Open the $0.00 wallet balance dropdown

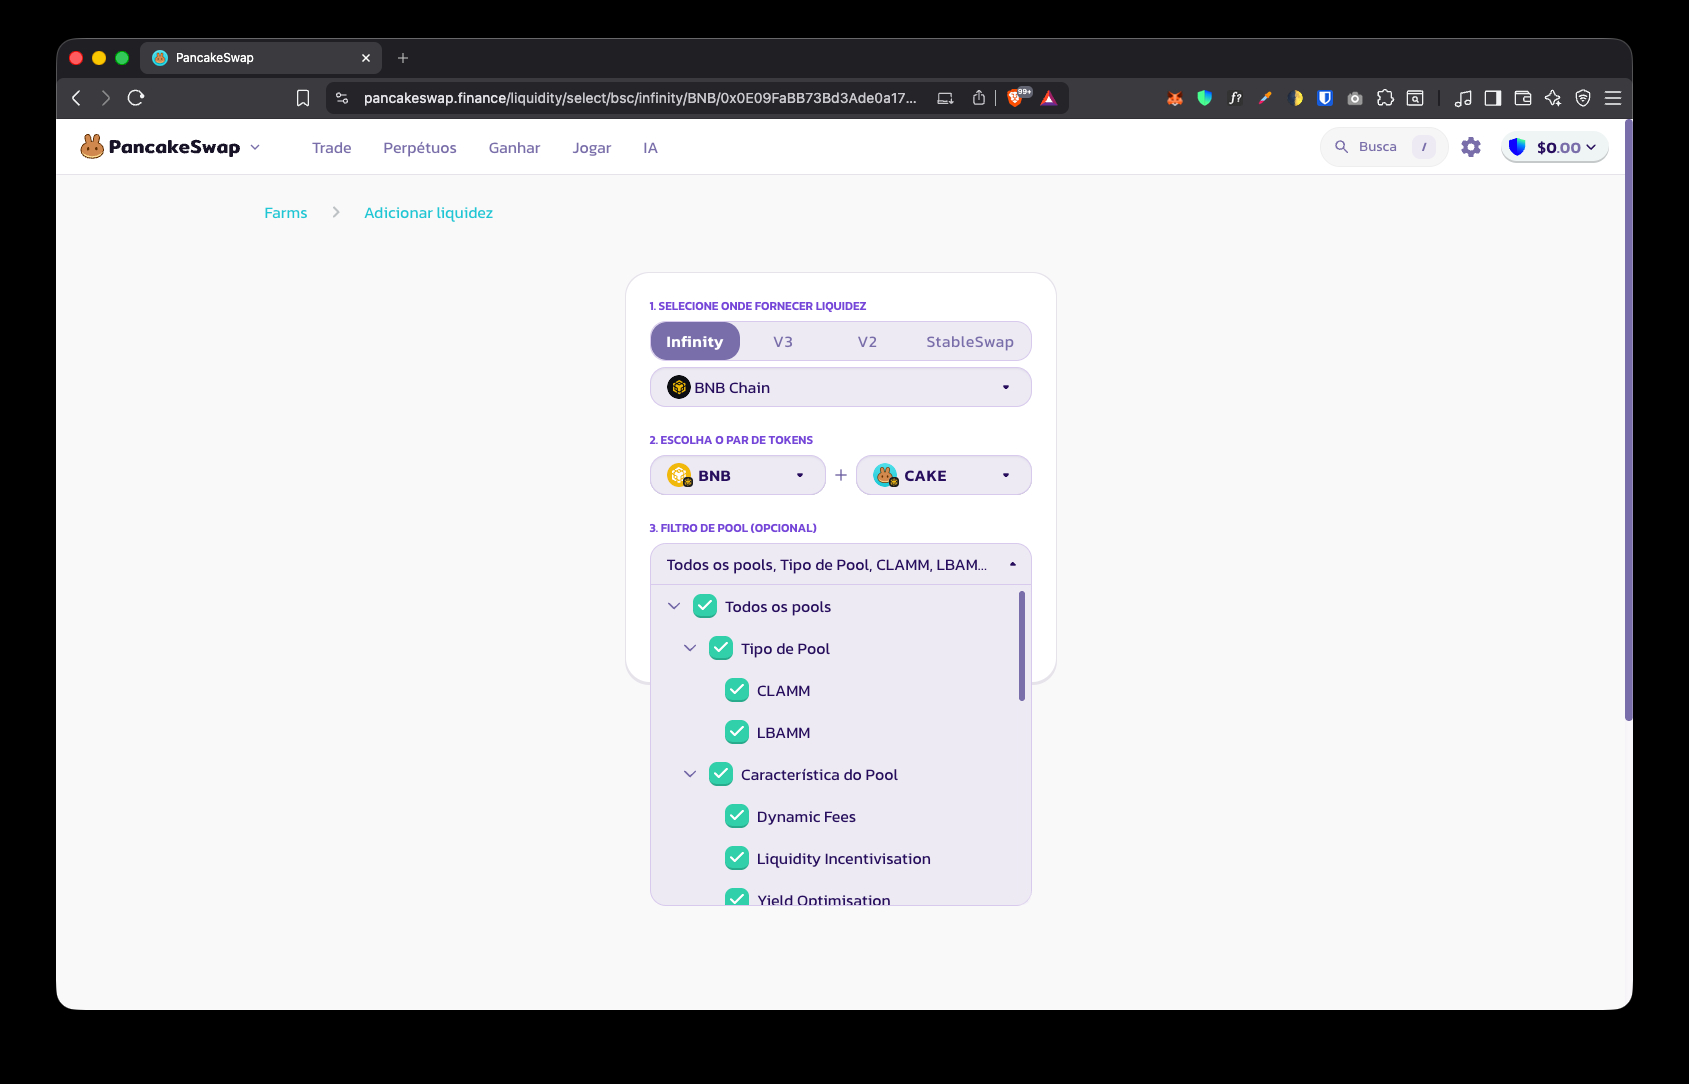(x=1555, y=147)
